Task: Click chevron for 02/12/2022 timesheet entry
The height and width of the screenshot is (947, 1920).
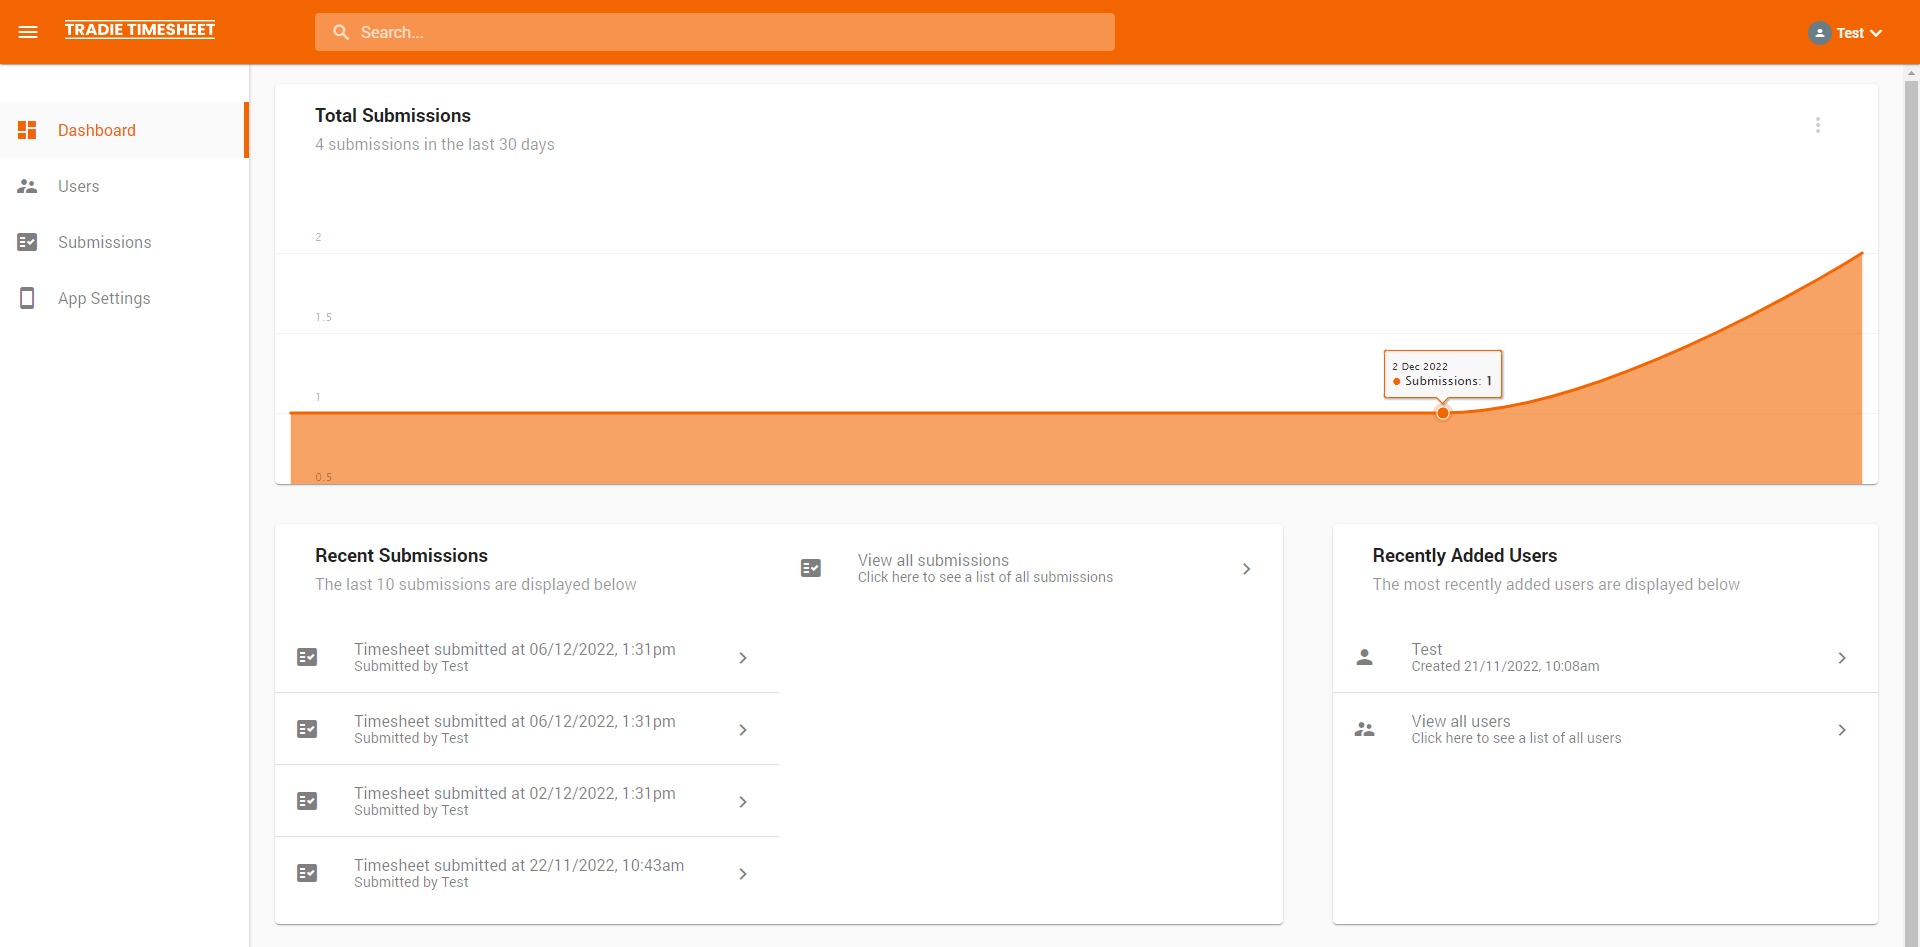Action: pyautogui.click(x=742, y=802)
